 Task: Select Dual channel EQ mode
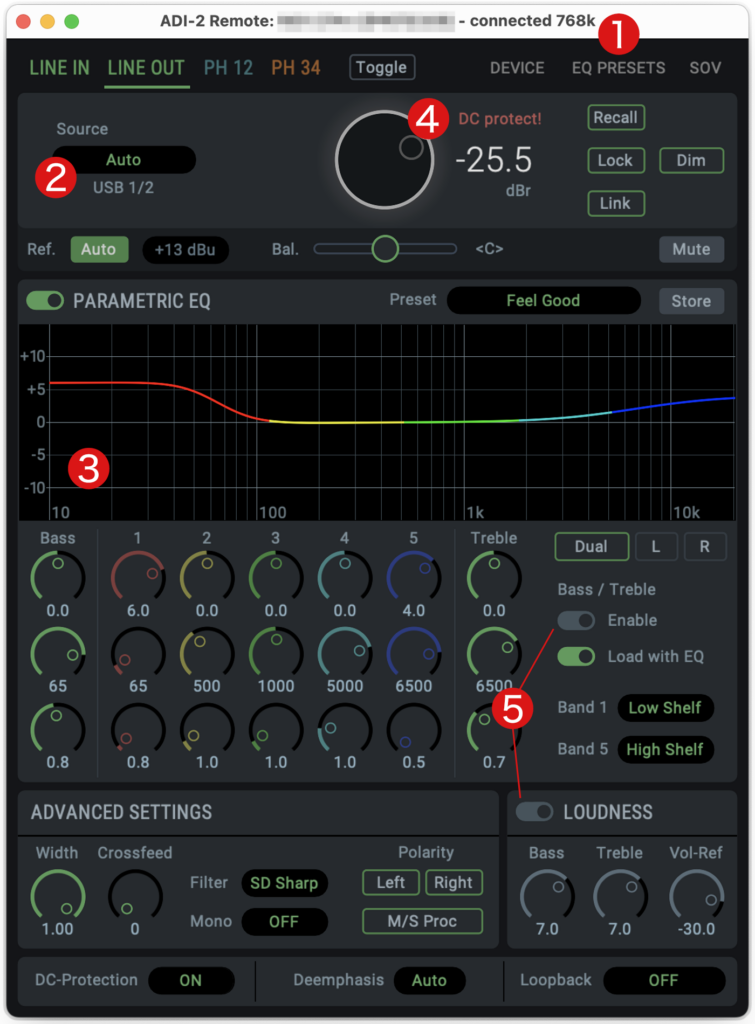pyautogui.click(x=591, y=547)
